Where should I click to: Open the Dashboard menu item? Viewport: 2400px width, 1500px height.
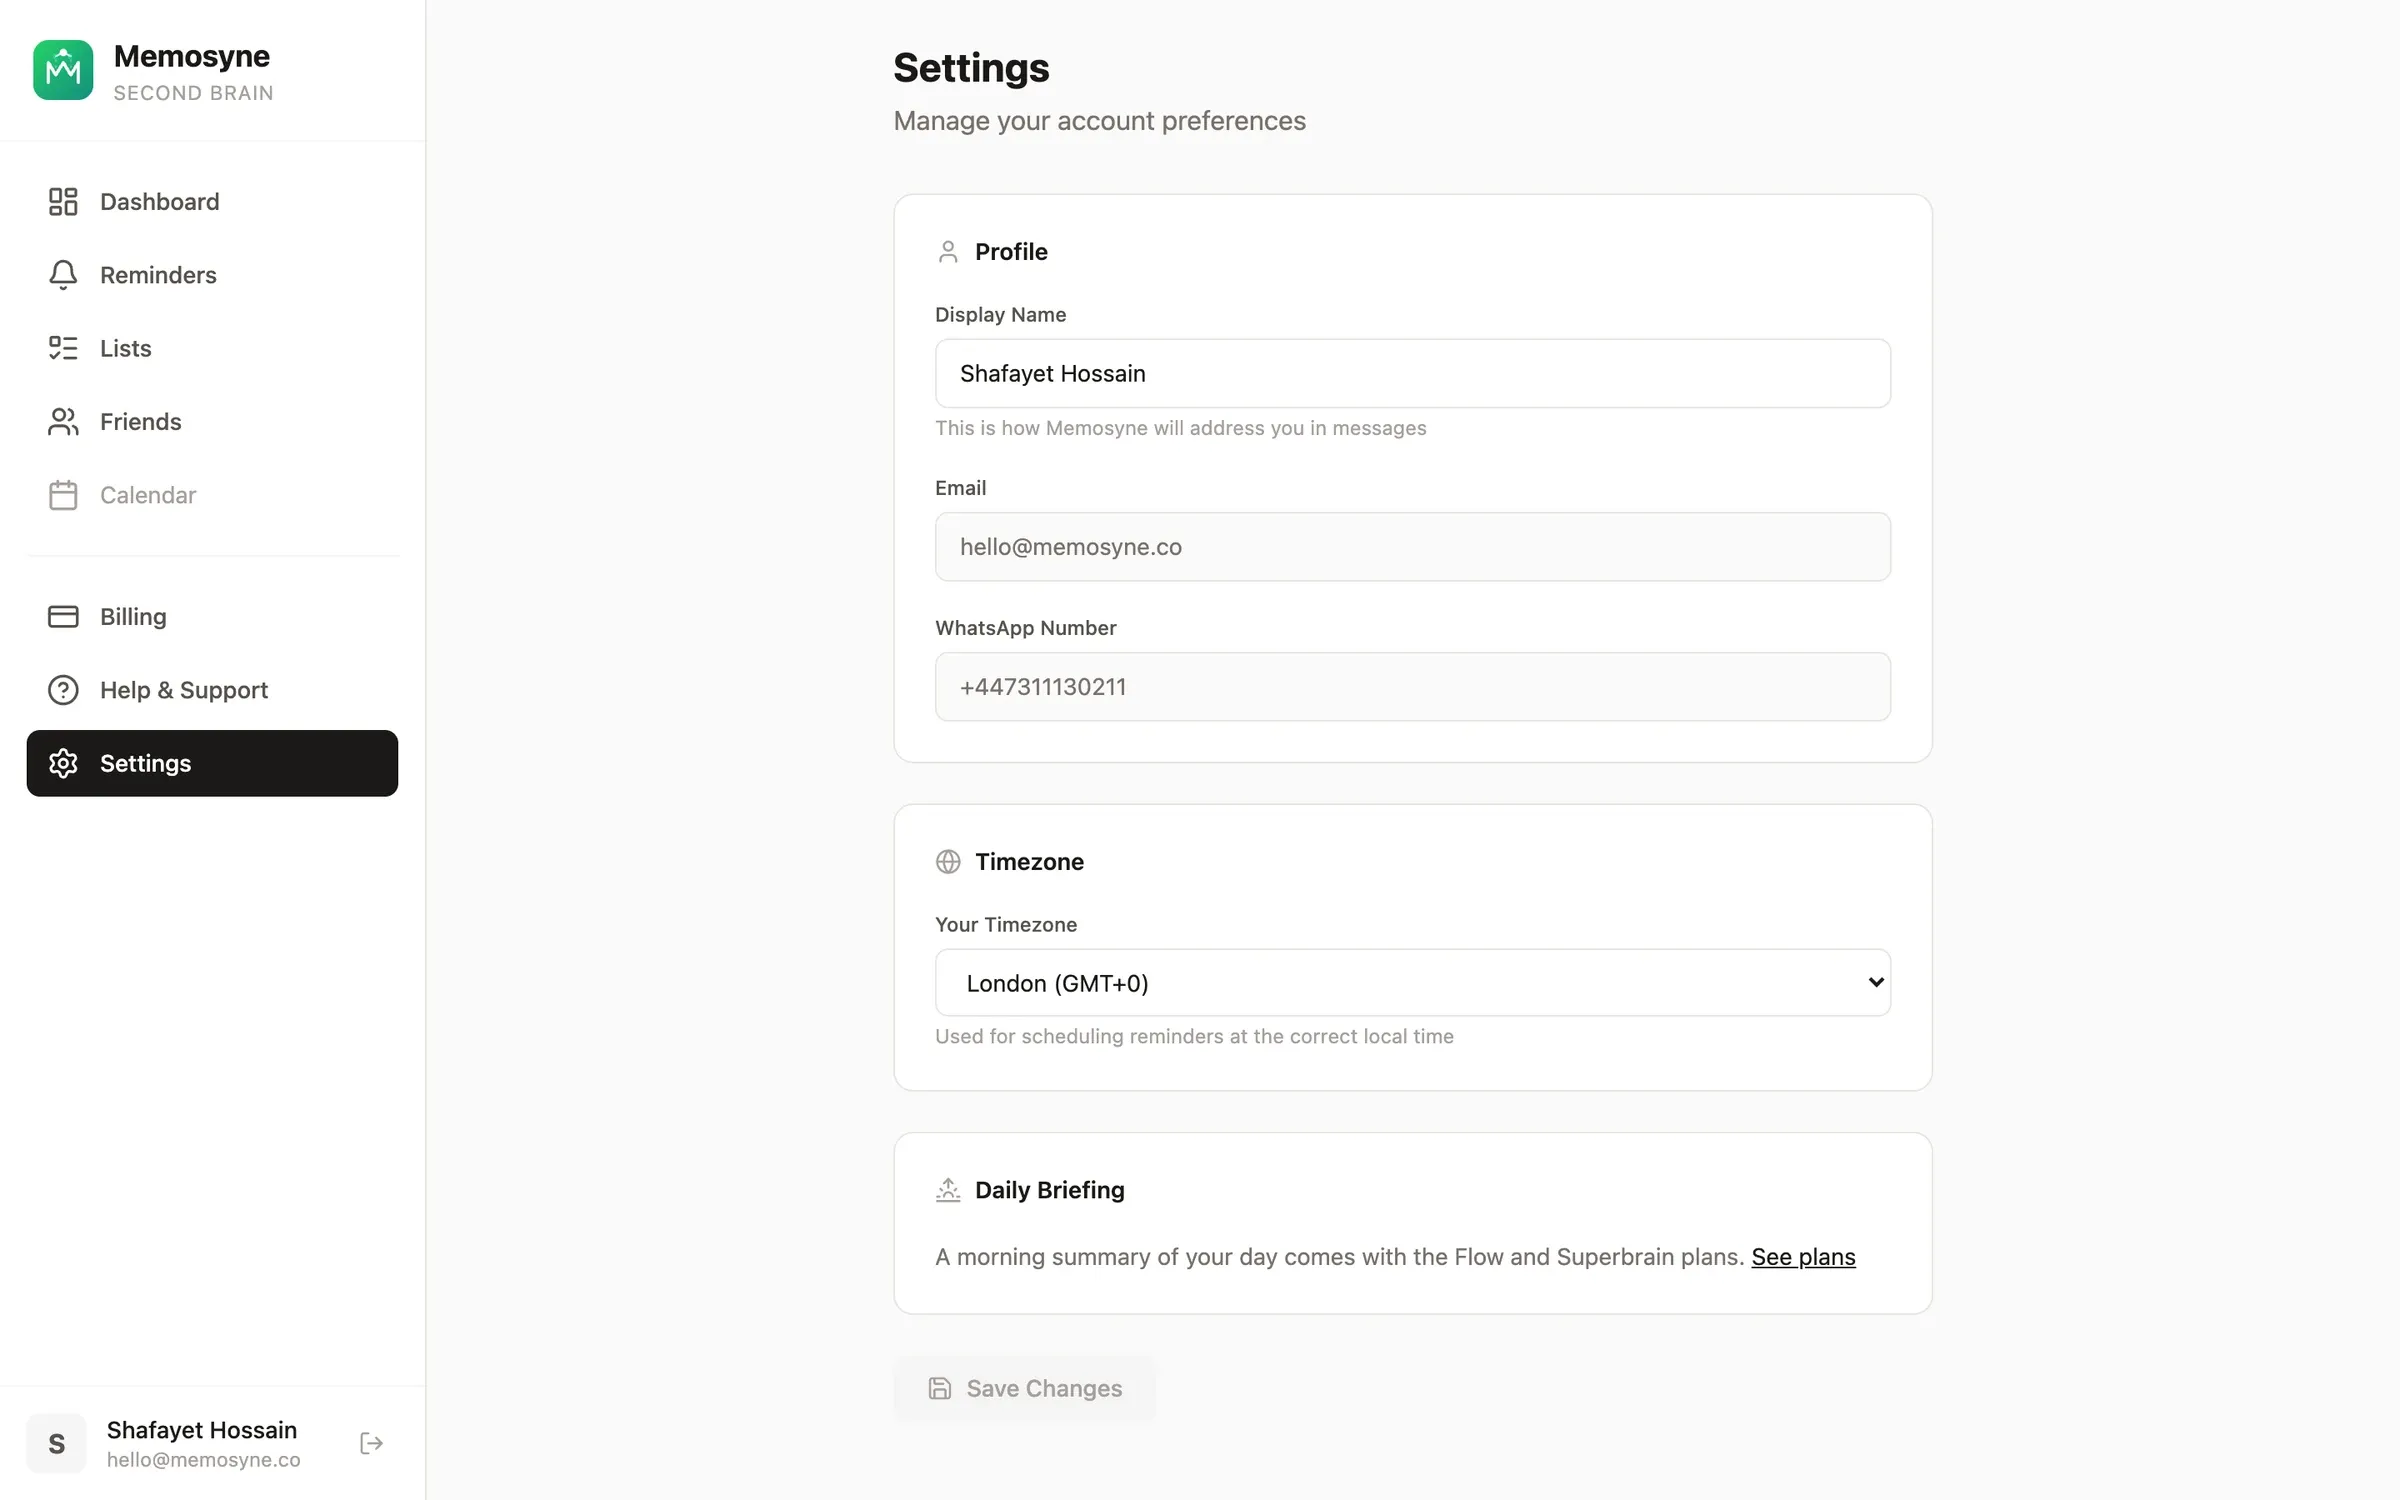212,202
